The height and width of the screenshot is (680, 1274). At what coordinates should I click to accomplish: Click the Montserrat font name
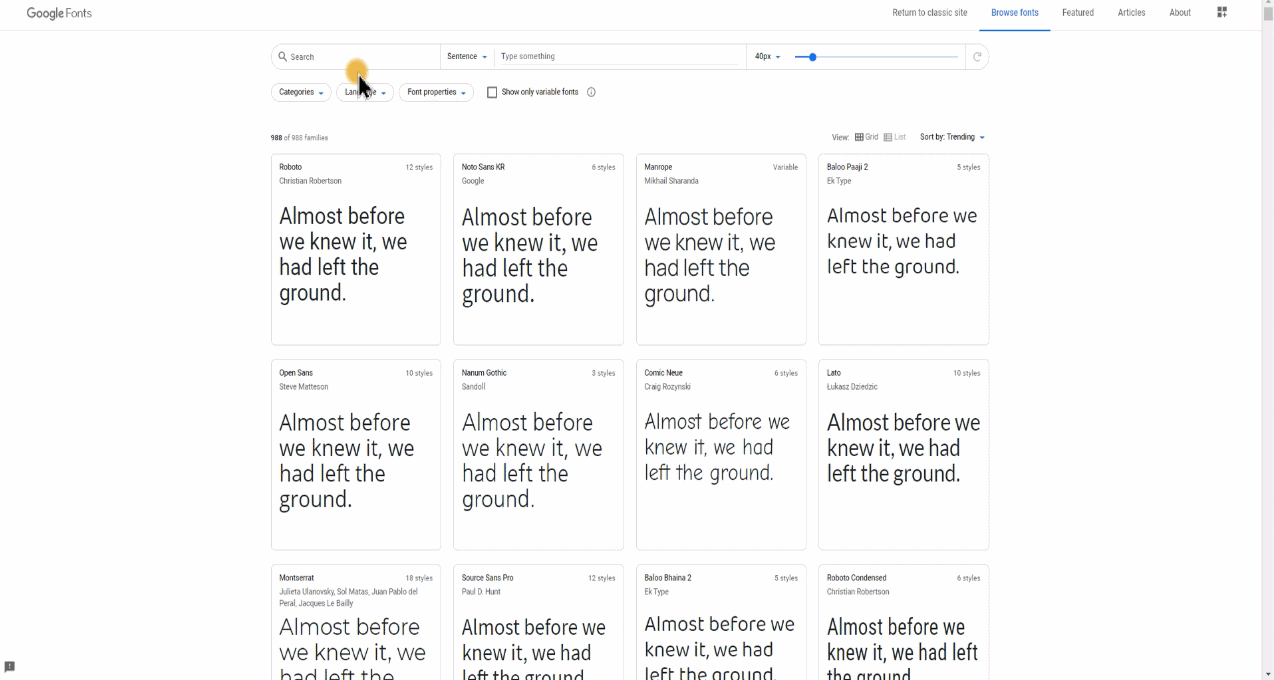click(x=297, y=578)
